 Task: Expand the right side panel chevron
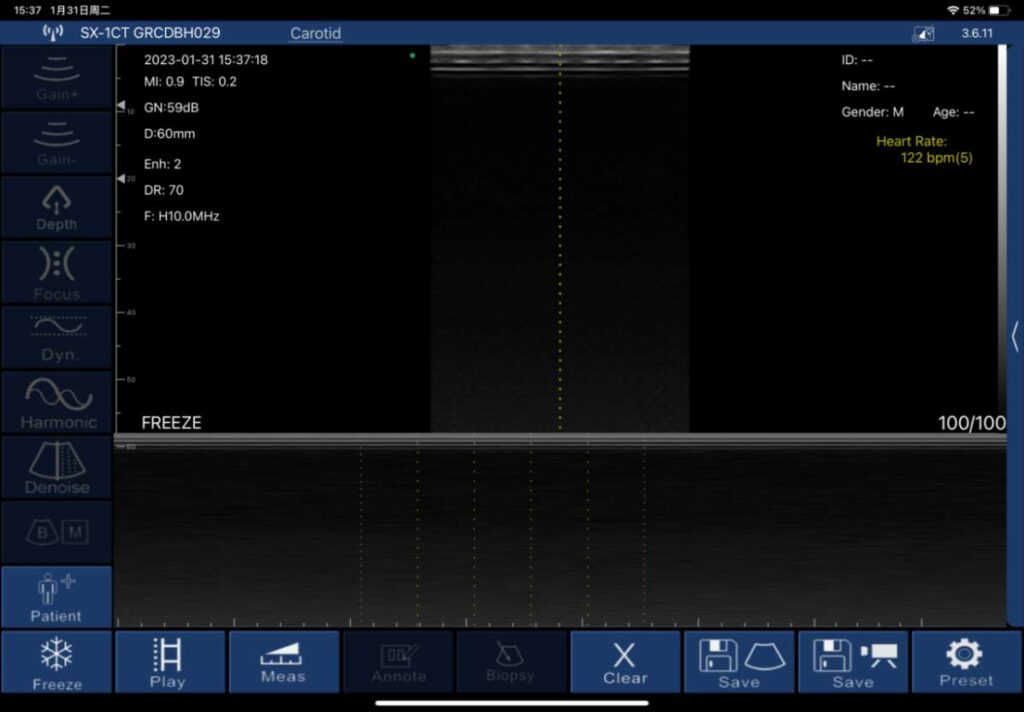(x=1015, y=337)
